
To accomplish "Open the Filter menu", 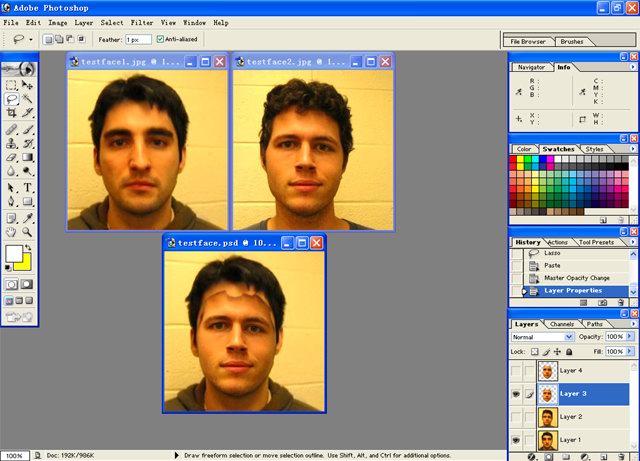I will [141, 21].
